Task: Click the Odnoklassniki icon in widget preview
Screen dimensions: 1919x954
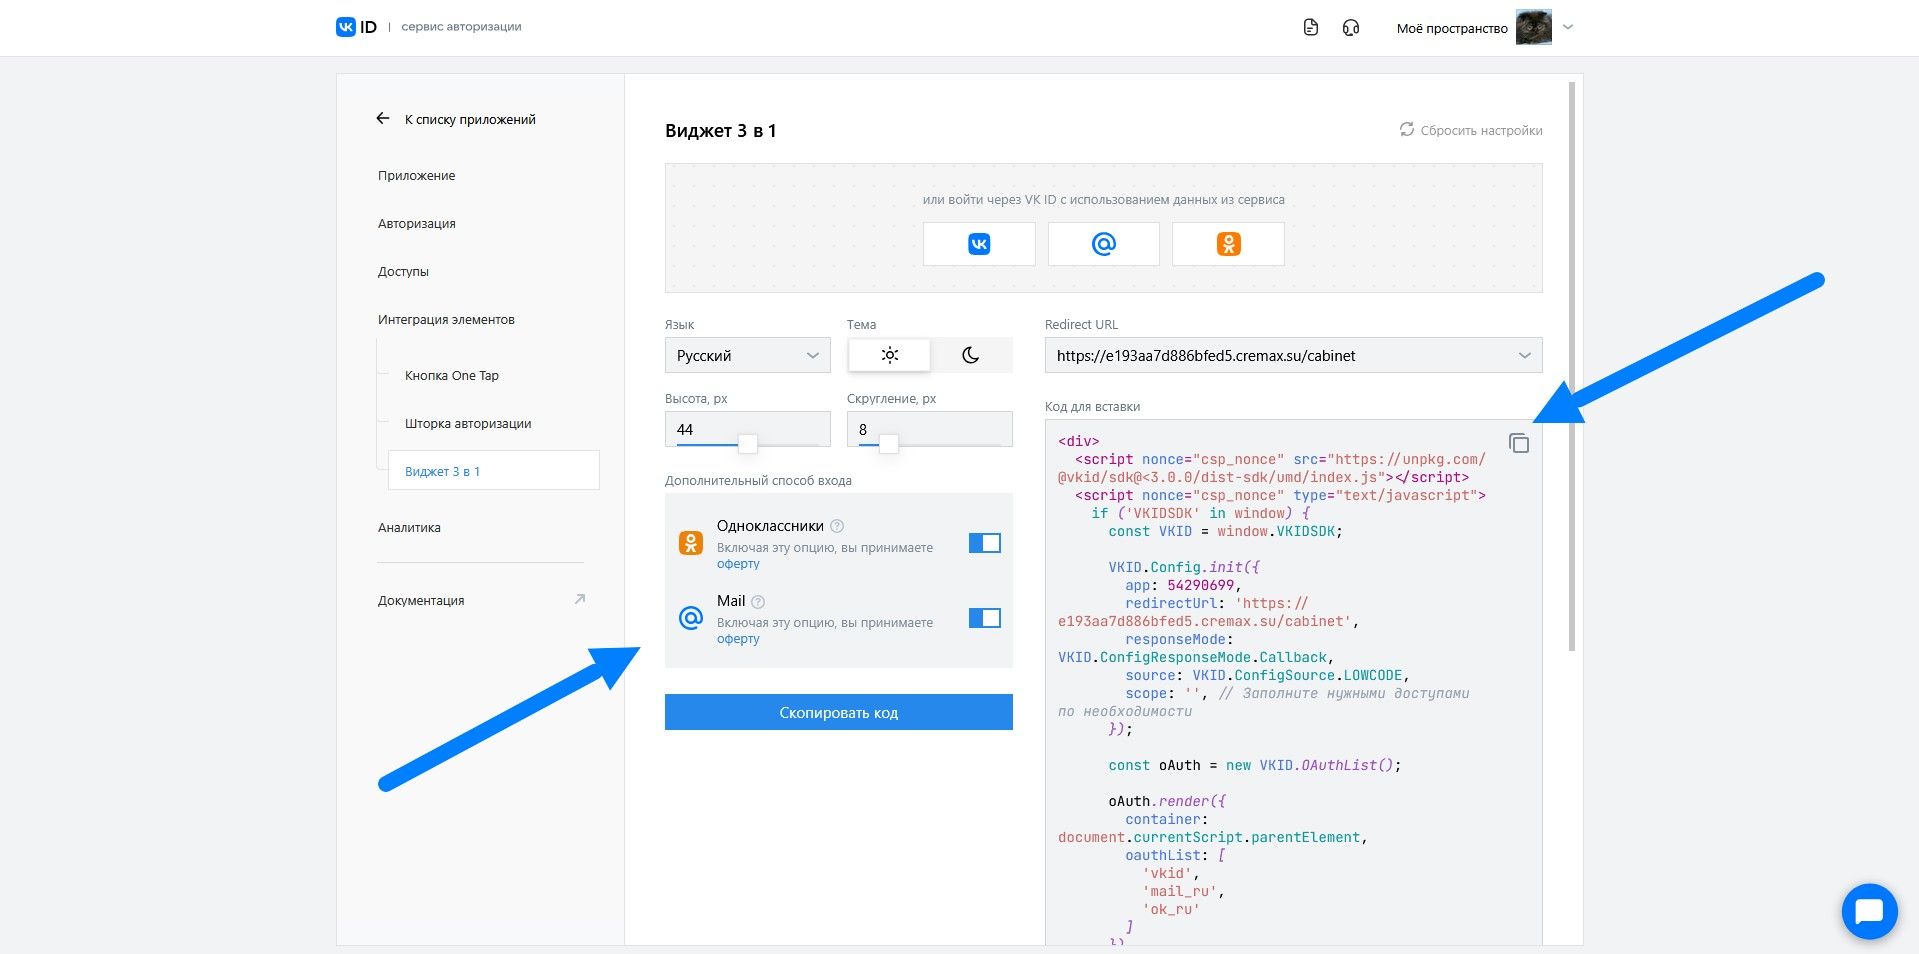Action: [x=1228, y=244]
